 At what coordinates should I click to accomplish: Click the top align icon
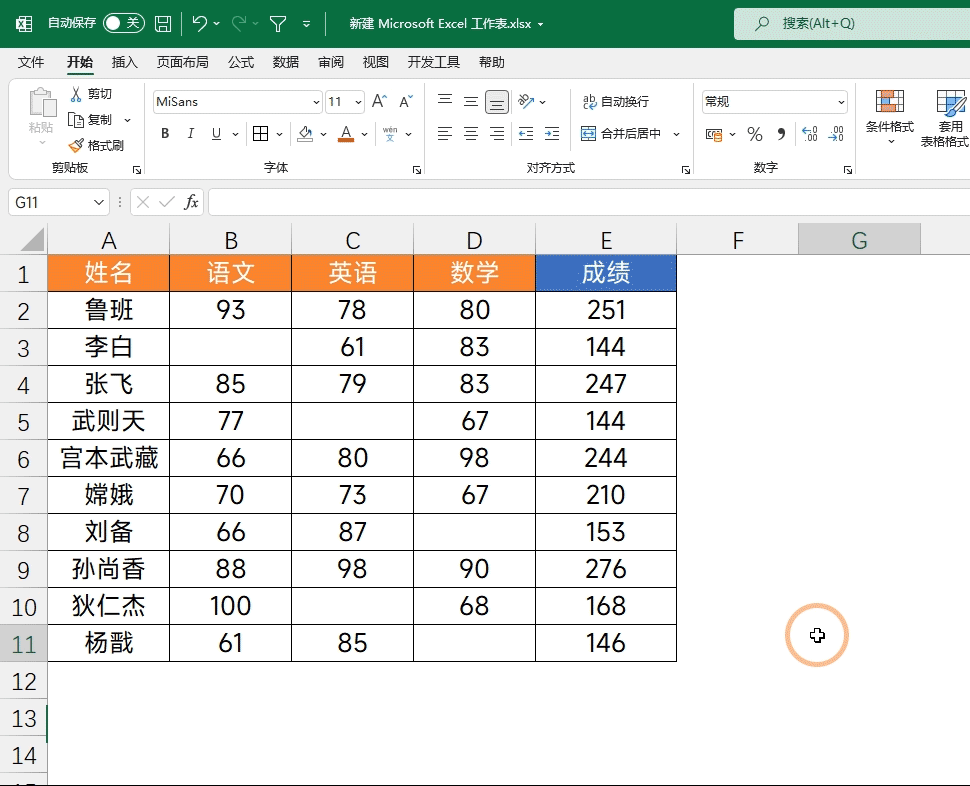445,101
